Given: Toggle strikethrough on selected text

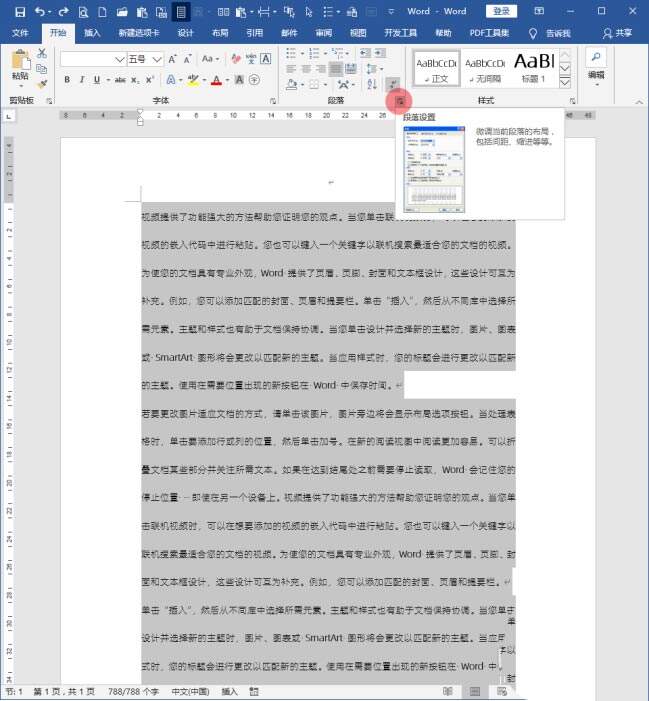Looking at the screenshot, I should pos(120,80).
